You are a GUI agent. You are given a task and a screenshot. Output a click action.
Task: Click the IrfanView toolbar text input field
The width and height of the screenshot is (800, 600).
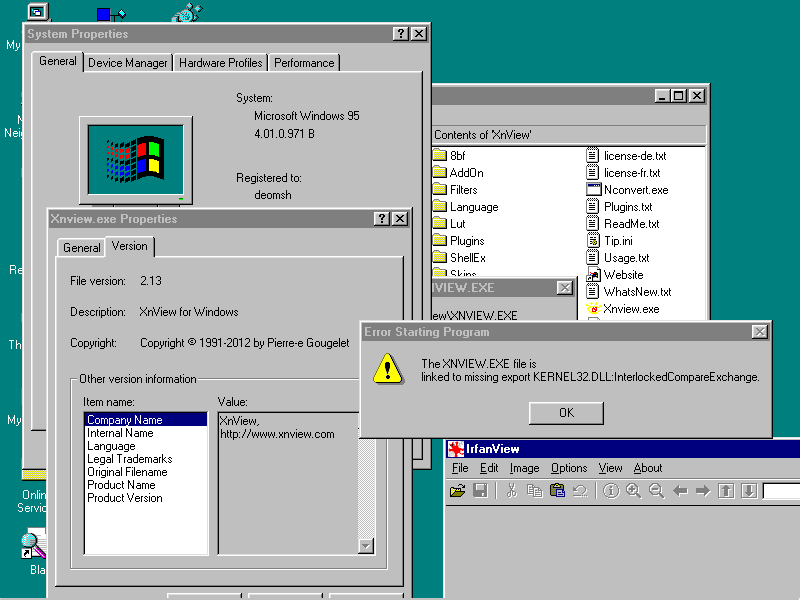782,491
